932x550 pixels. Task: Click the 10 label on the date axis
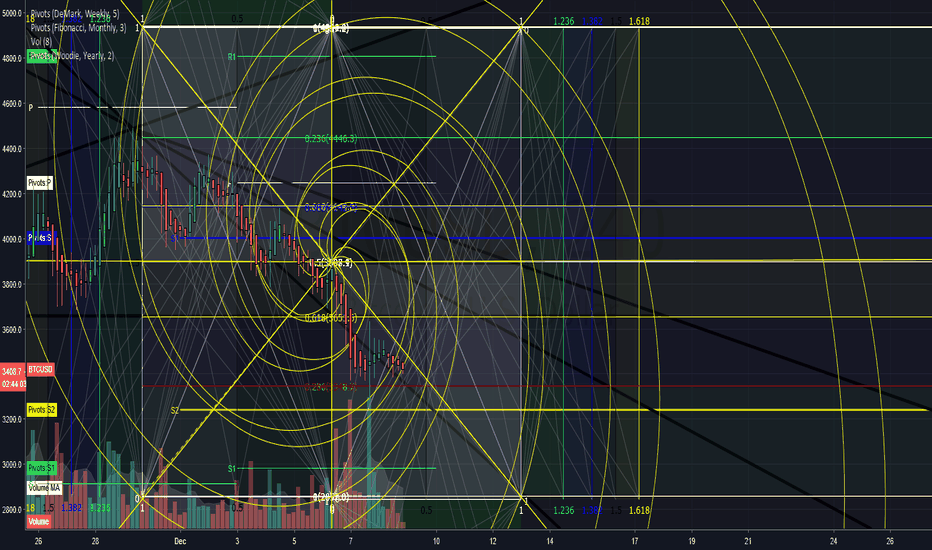pyautogui.click(x=436, y=541)
